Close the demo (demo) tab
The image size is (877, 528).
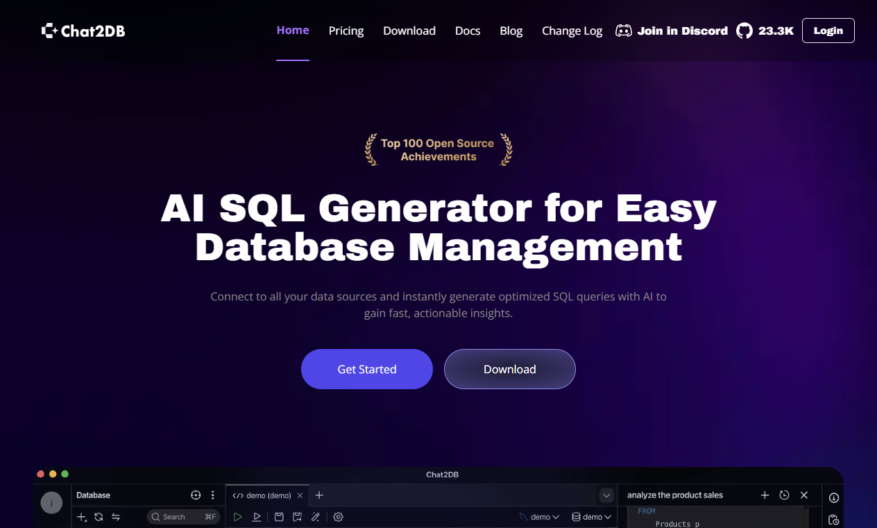click(300, 496)
